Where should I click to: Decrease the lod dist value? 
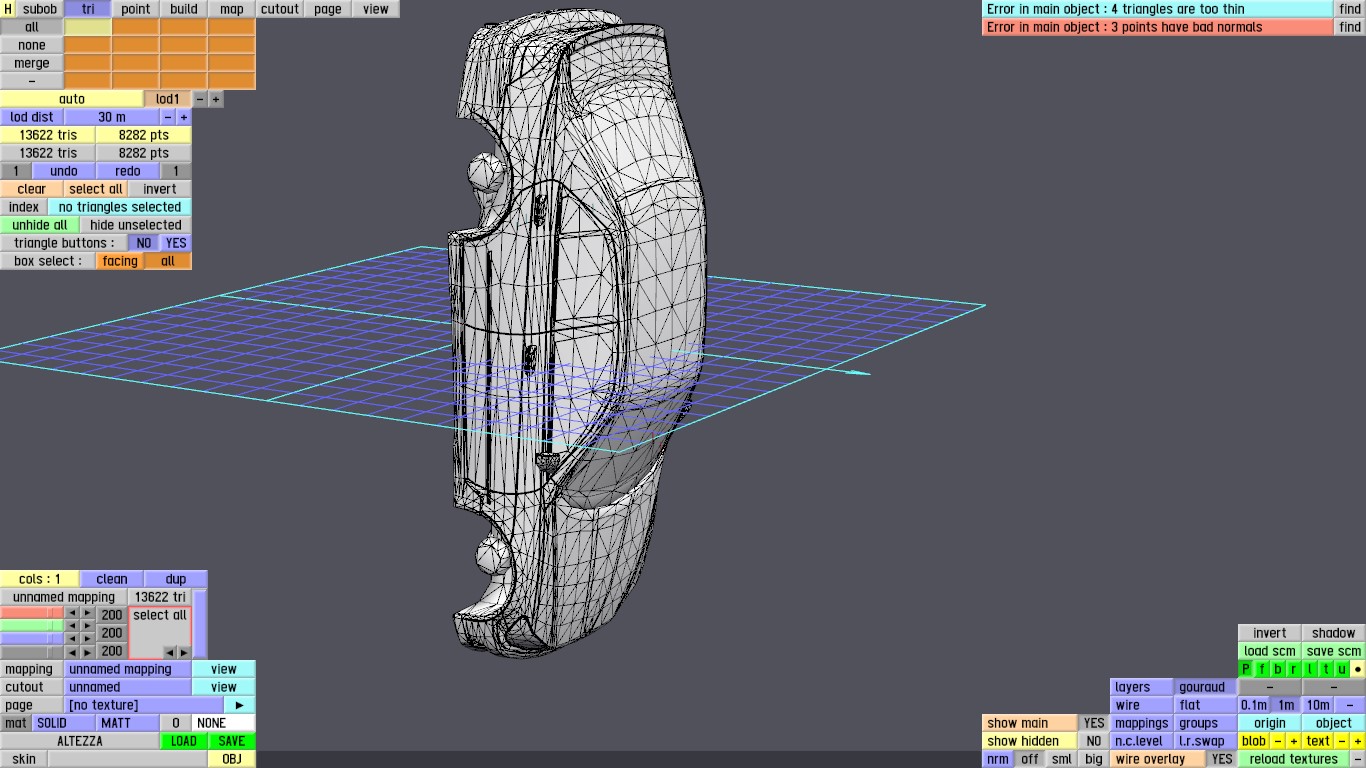[168, 117]
